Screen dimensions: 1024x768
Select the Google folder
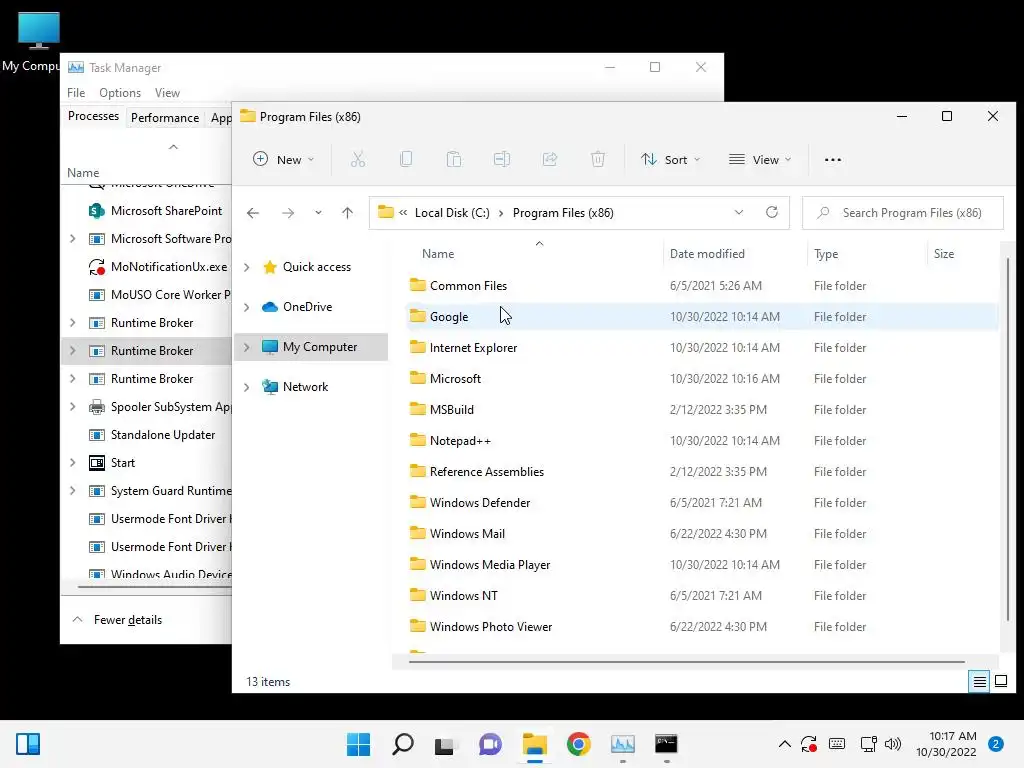tap(701, 317)
